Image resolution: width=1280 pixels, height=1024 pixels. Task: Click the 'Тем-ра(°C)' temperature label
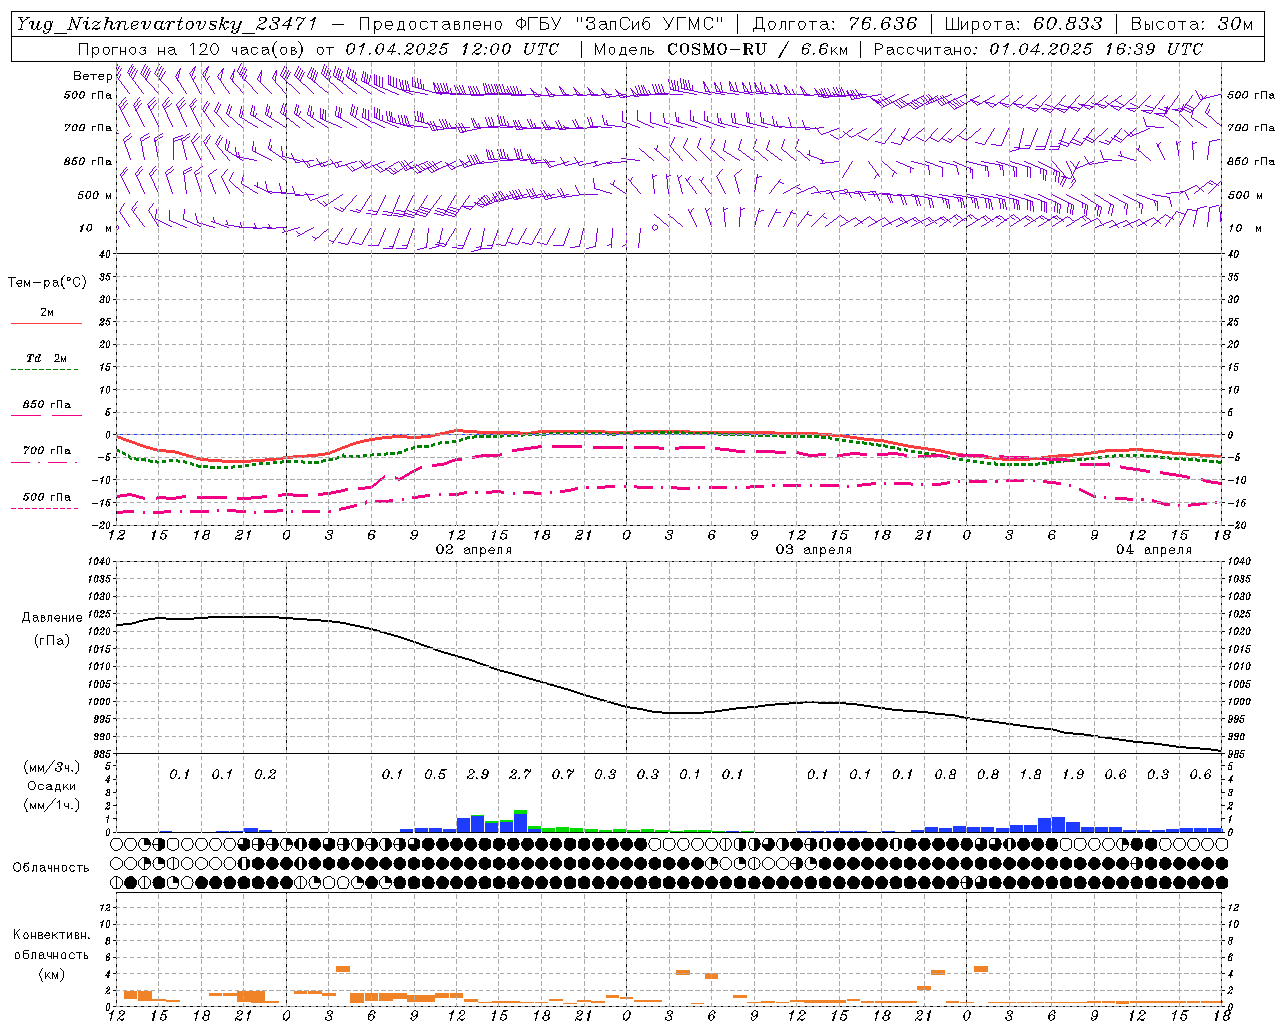pos(47,283)
